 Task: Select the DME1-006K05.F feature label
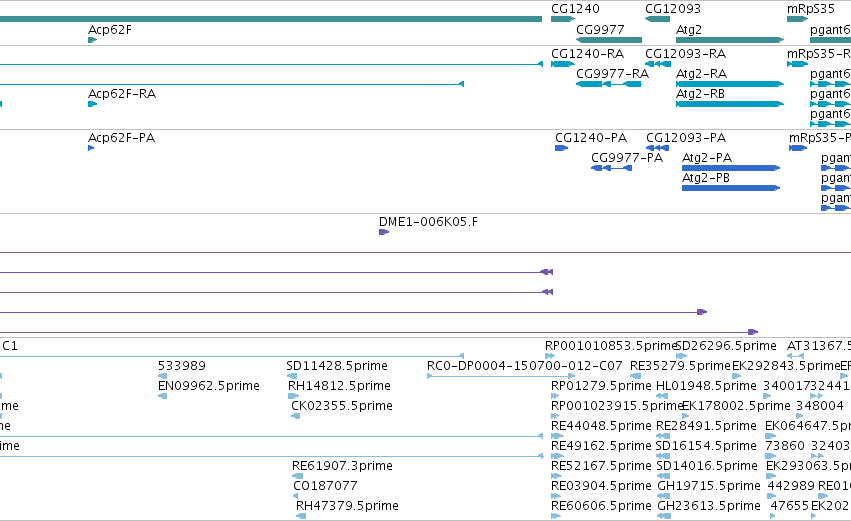tap(428, 221)
